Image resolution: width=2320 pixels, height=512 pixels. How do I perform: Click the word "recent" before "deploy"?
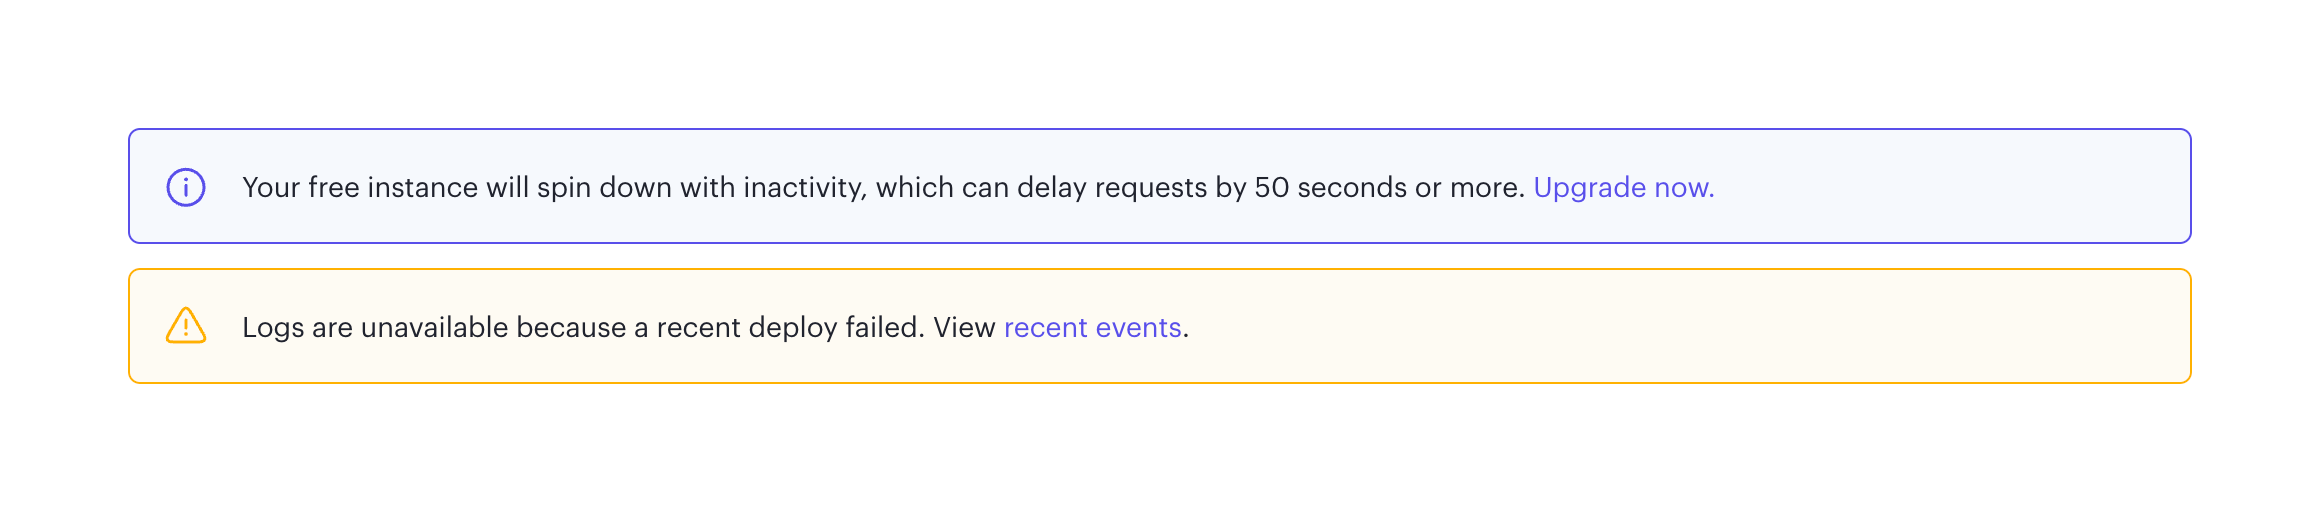click(x=698, y=328)
